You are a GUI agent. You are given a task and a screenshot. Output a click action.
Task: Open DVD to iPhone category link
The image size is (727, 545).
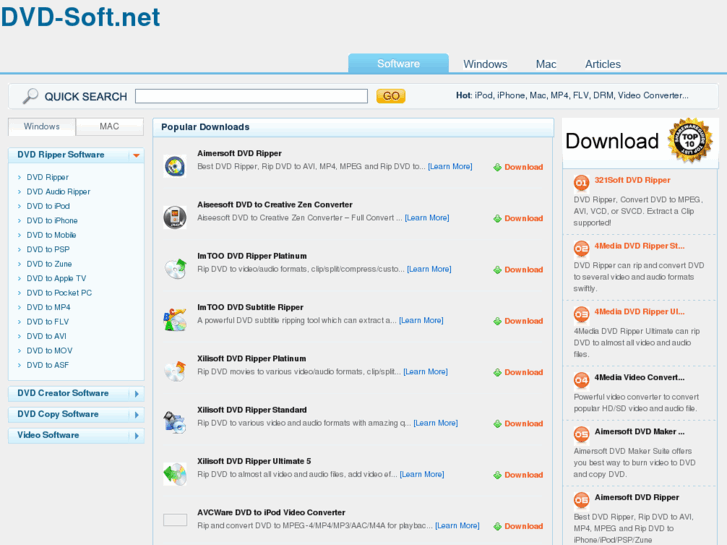tap(52, 220)
